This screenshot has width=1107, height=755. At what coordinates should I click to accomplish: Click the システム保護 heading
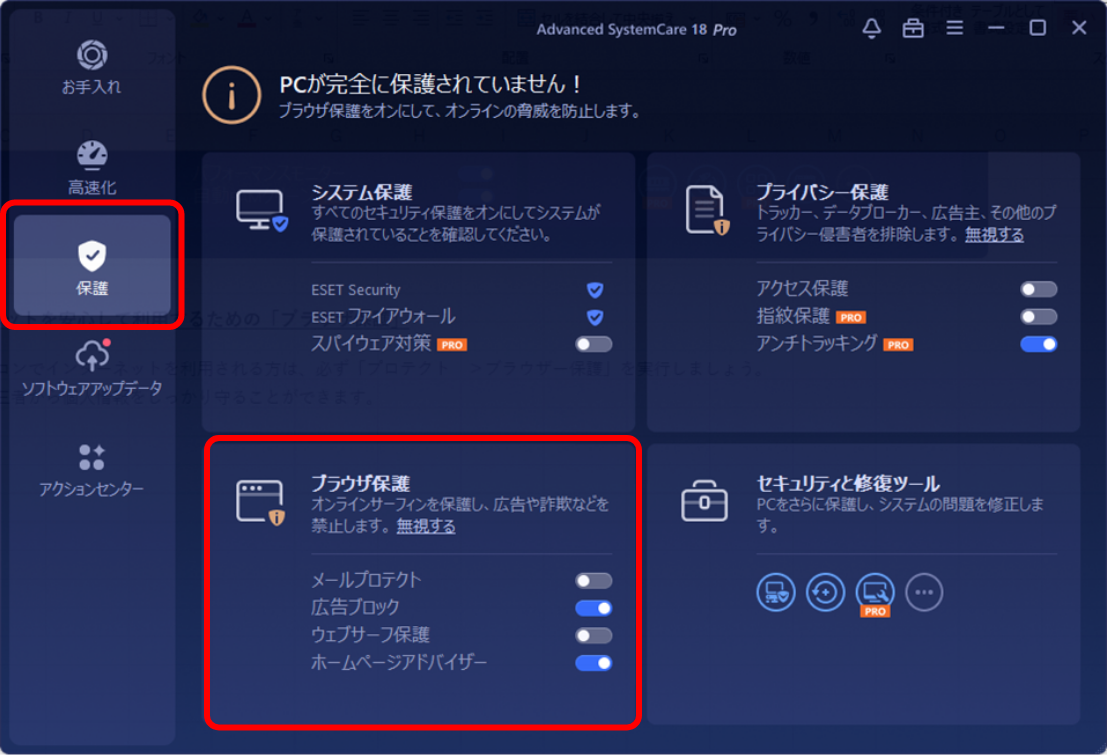pyautogui.click(x=361, y=192)
